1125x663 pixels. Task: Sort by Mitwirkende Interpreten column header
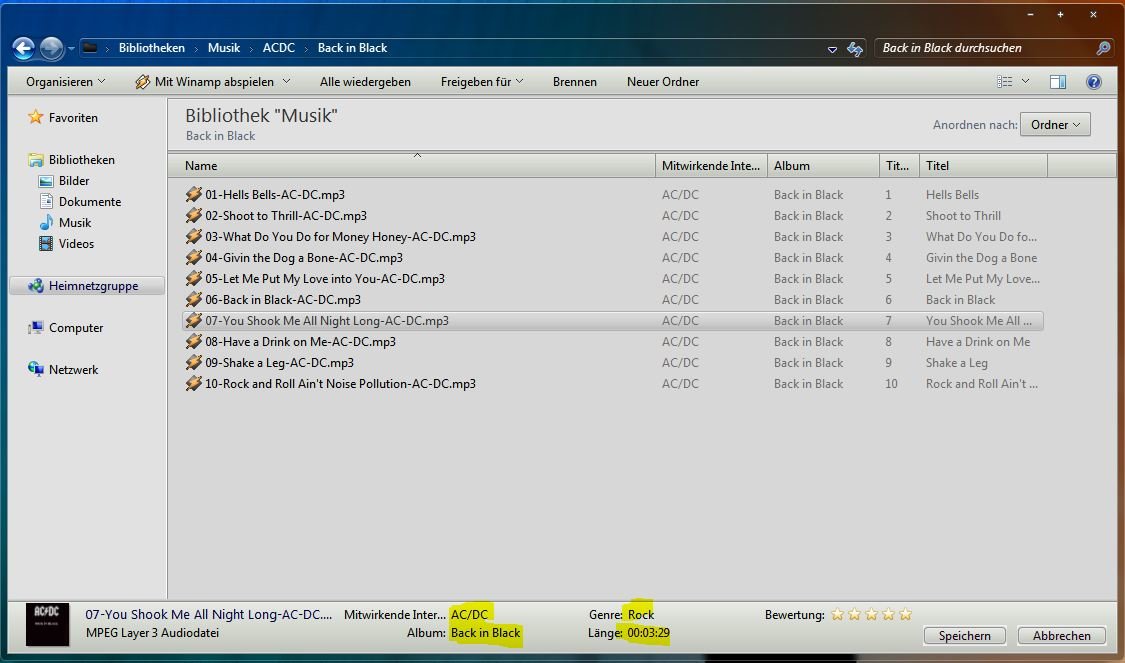[x=711, y=166]
